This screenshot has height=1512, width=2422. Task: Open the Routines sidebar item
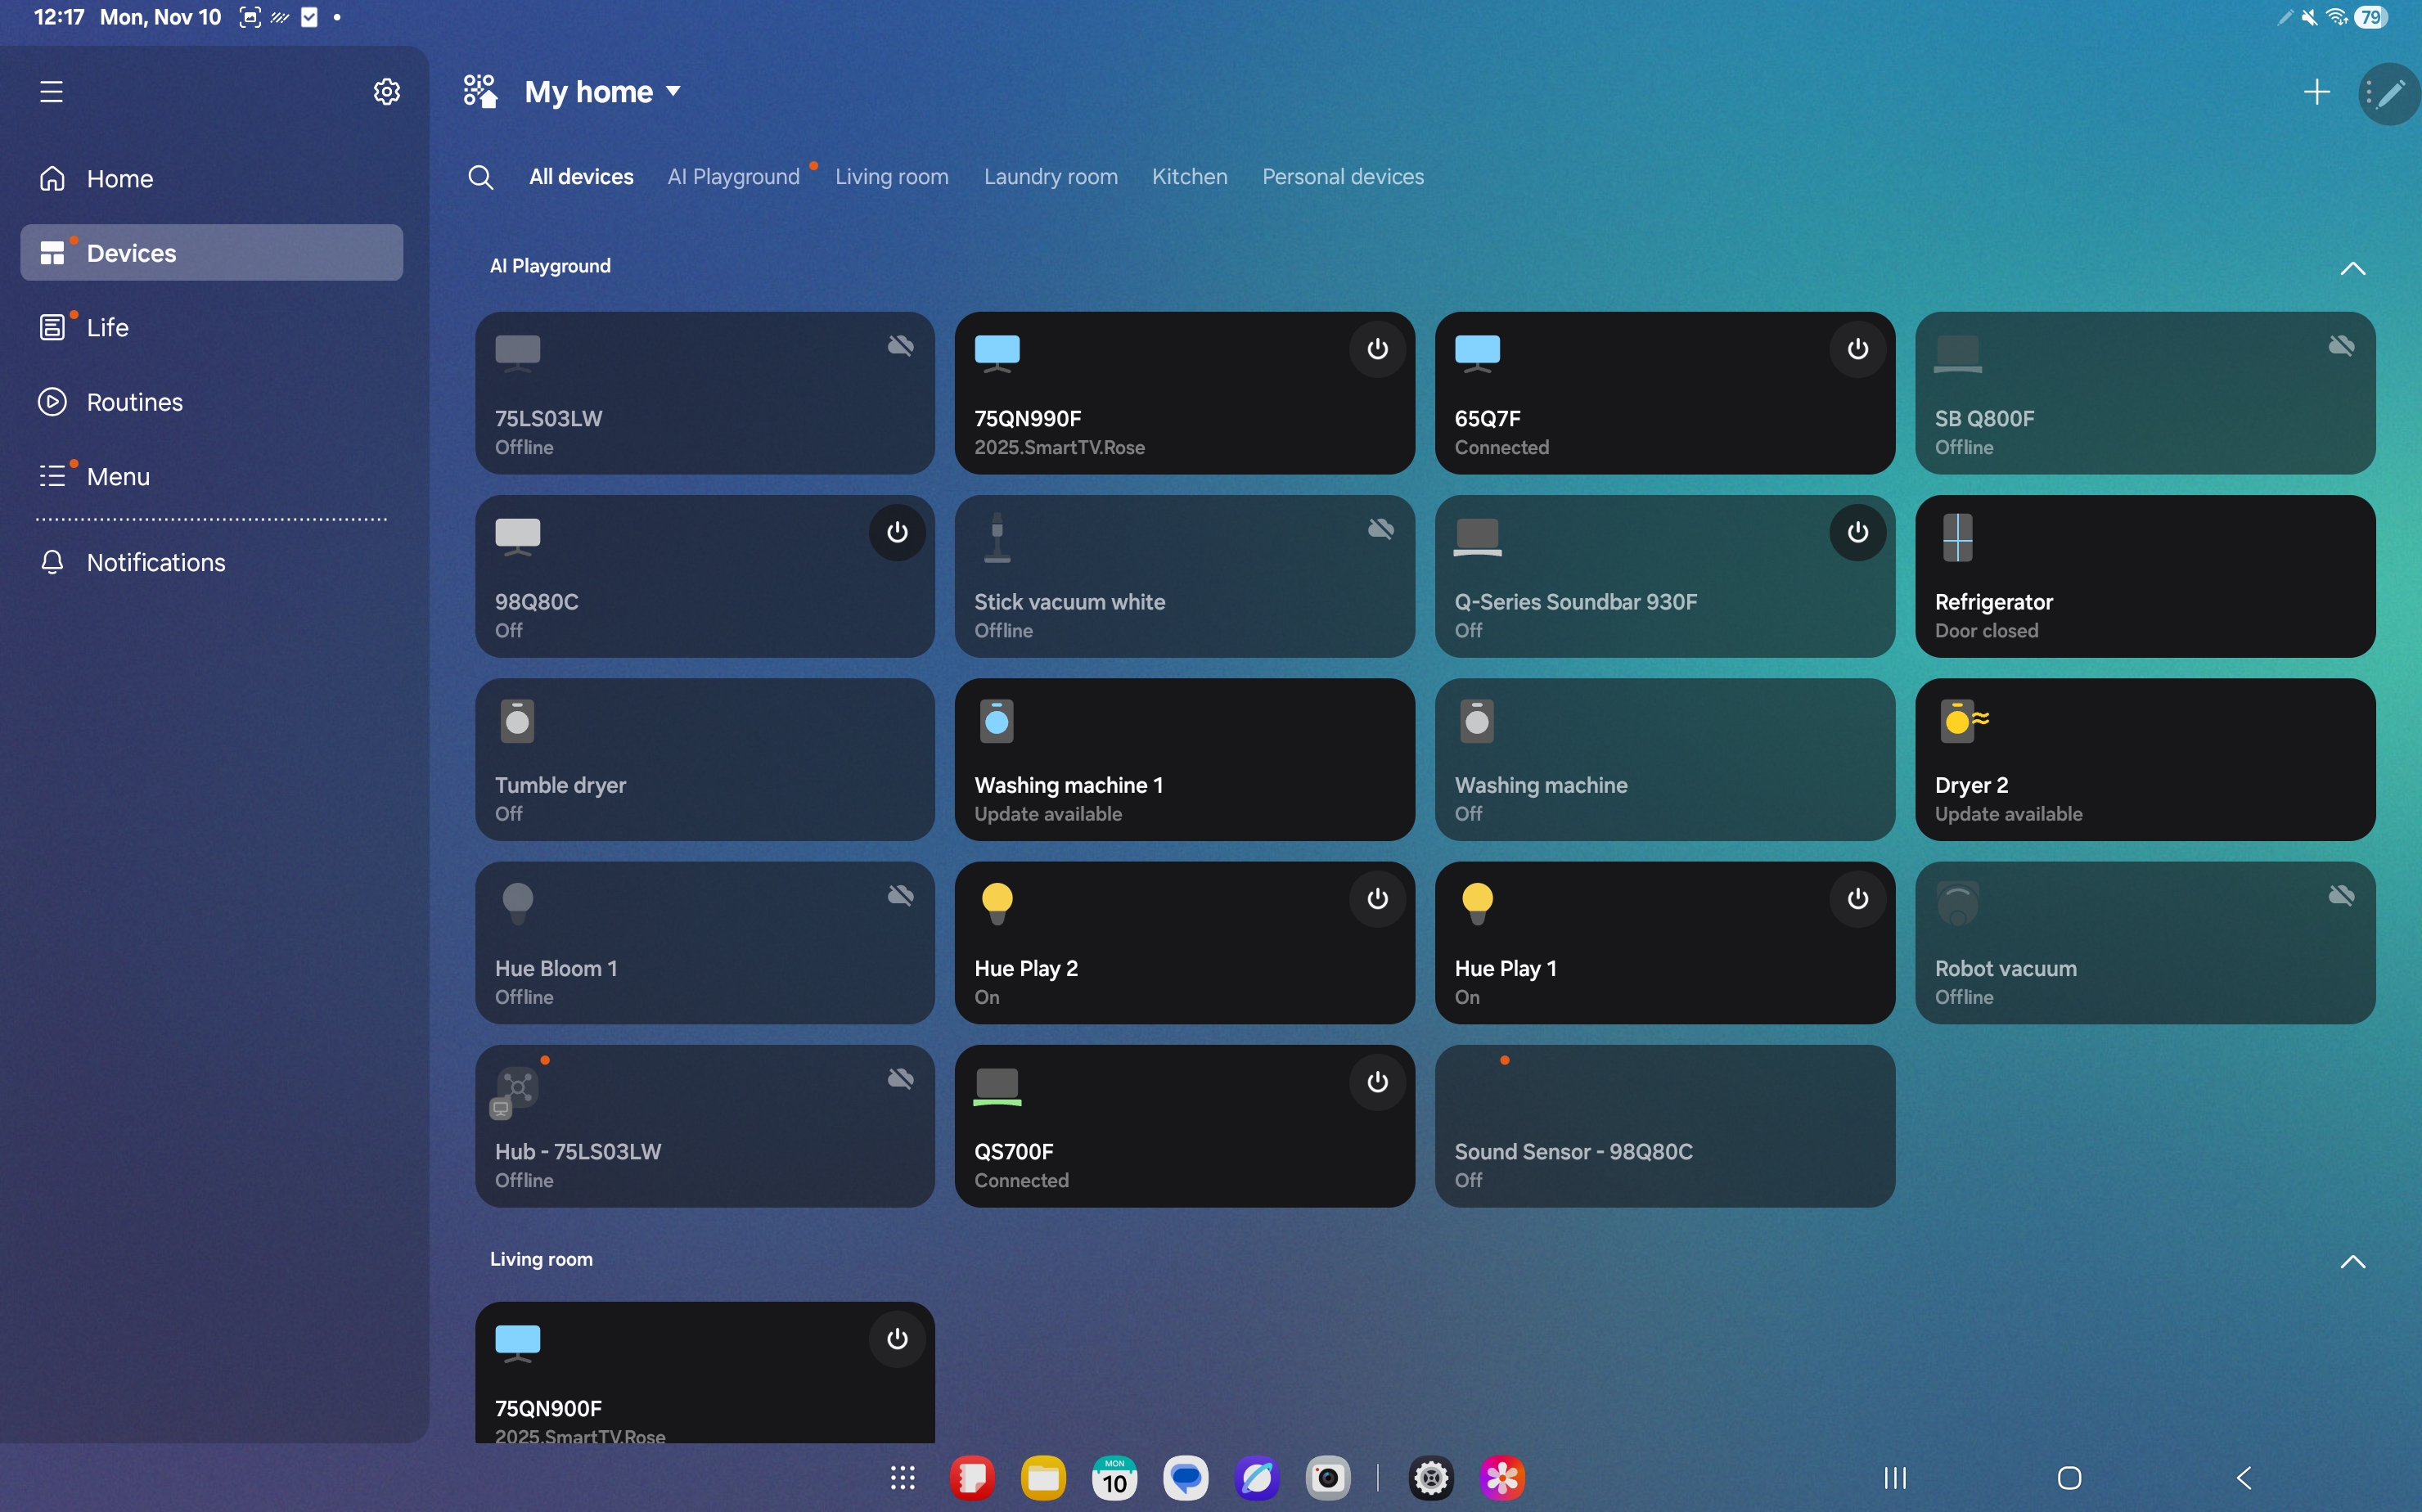135,402
